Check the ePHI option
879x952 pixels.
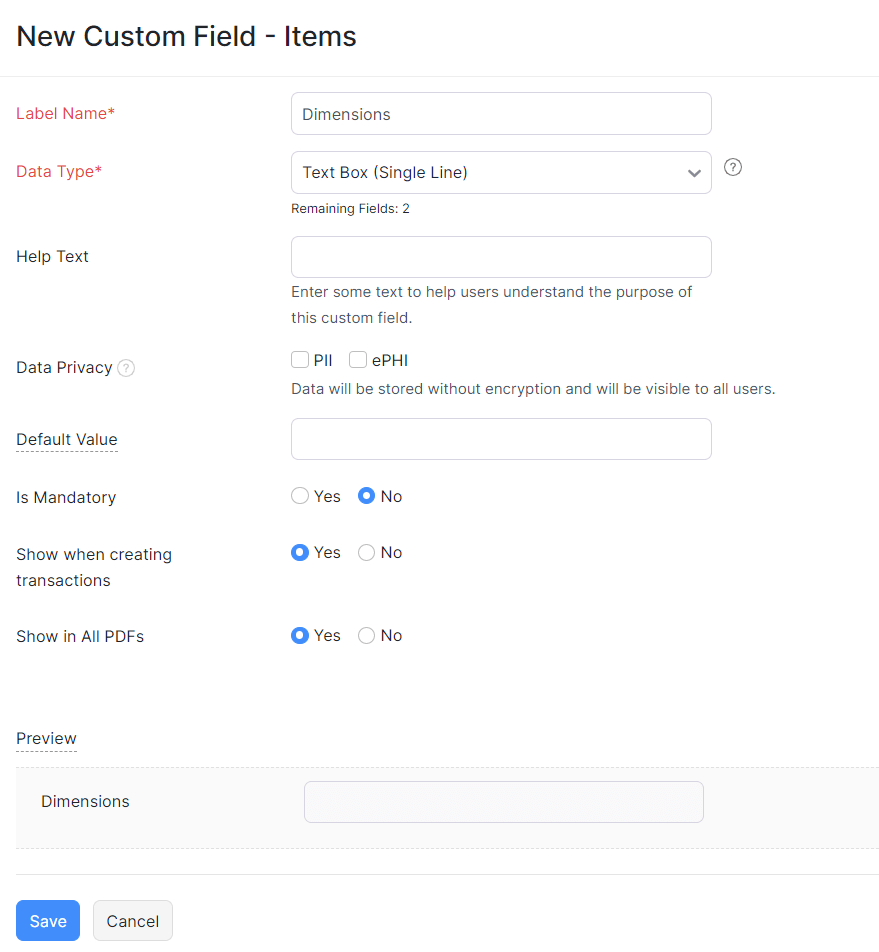[x=358, y=359]
